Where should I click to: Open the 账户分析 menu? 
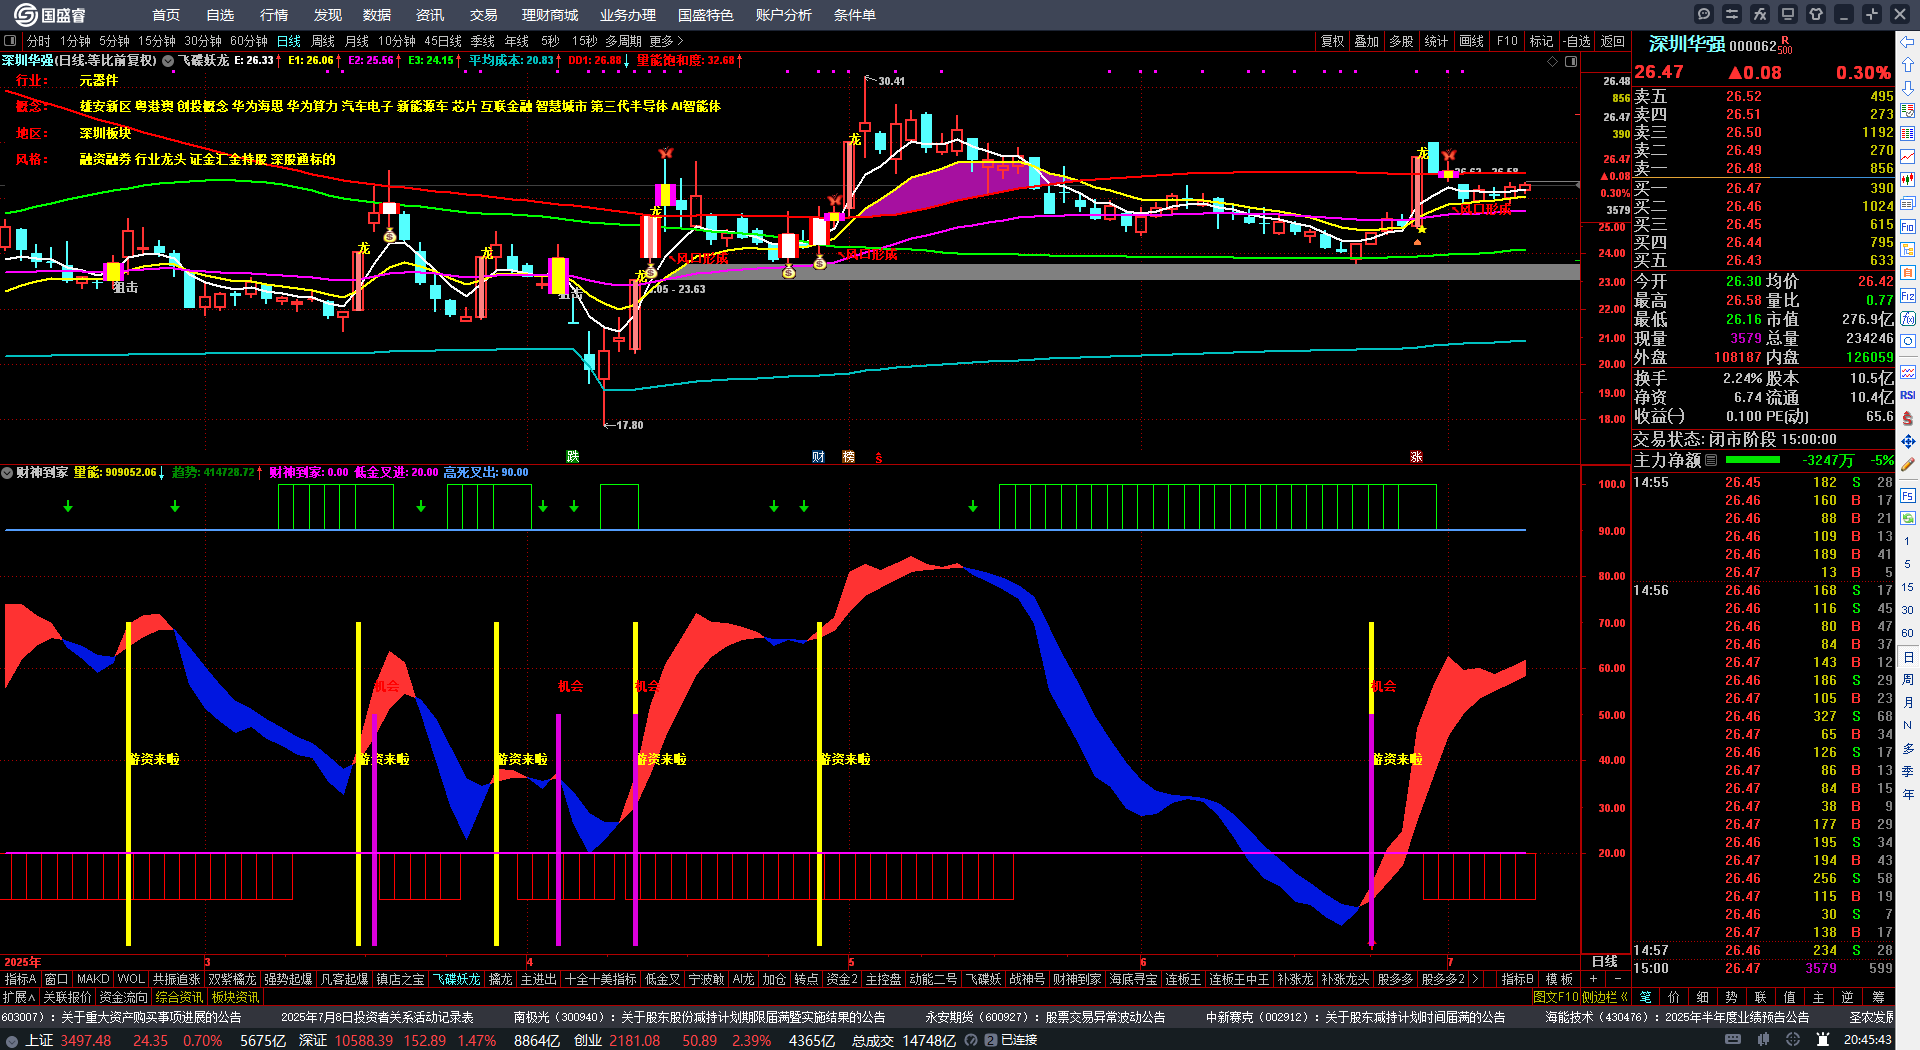click(x=783, y=15)
